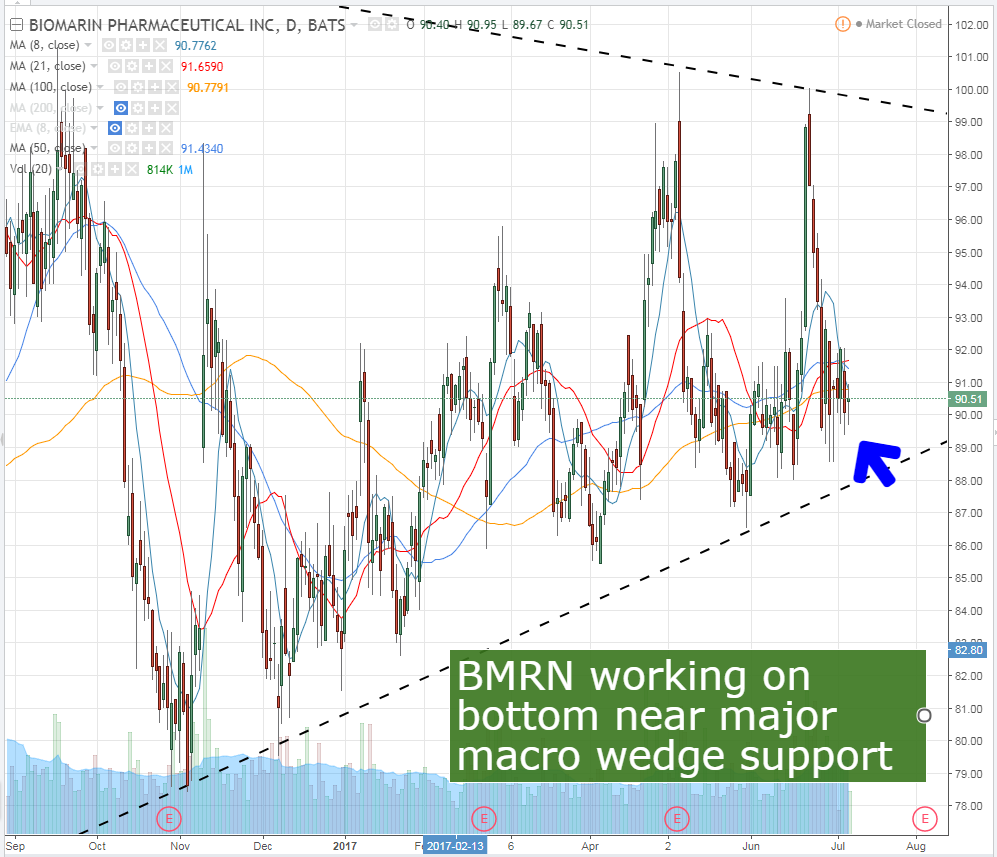Click plus icon for Vol (20)

pos(114,169)
